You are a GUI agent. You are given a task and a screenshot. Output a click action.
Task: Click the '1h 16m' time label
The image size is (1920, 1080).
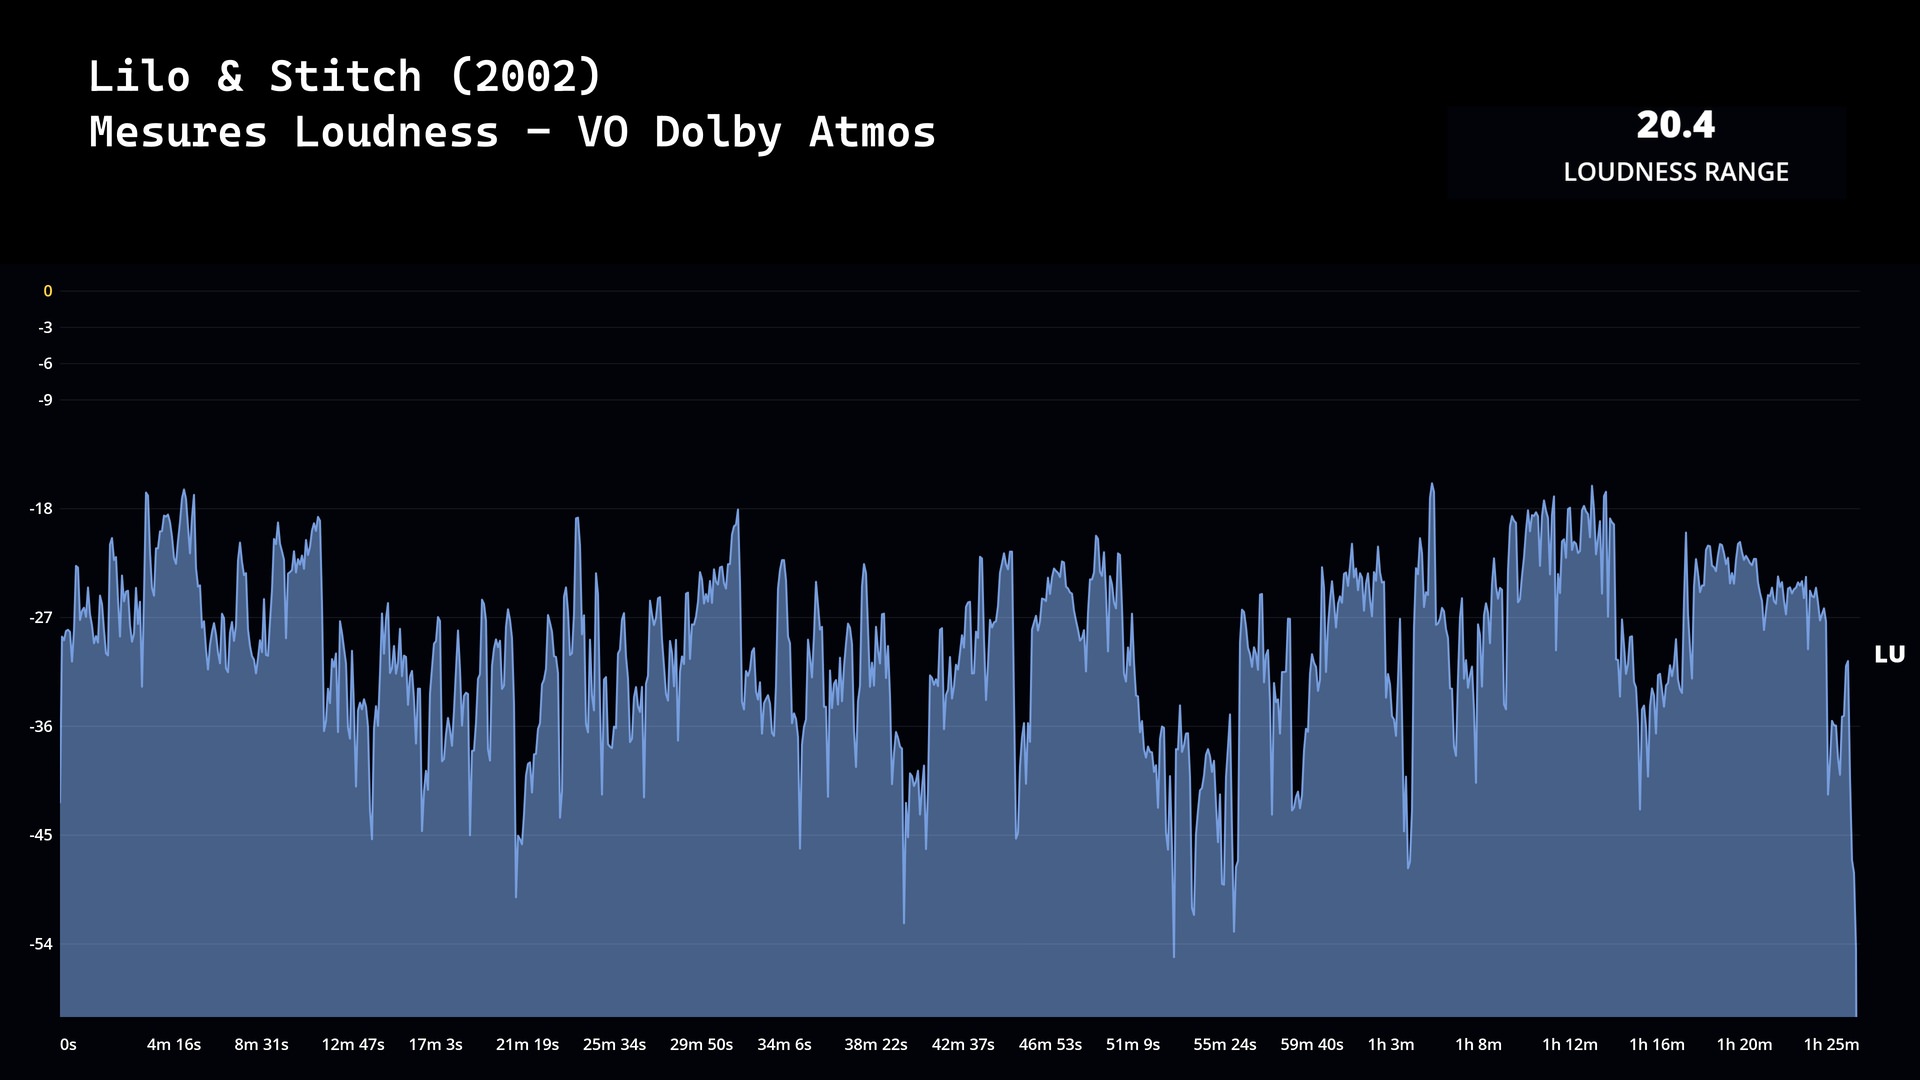click(1657, 1045)
